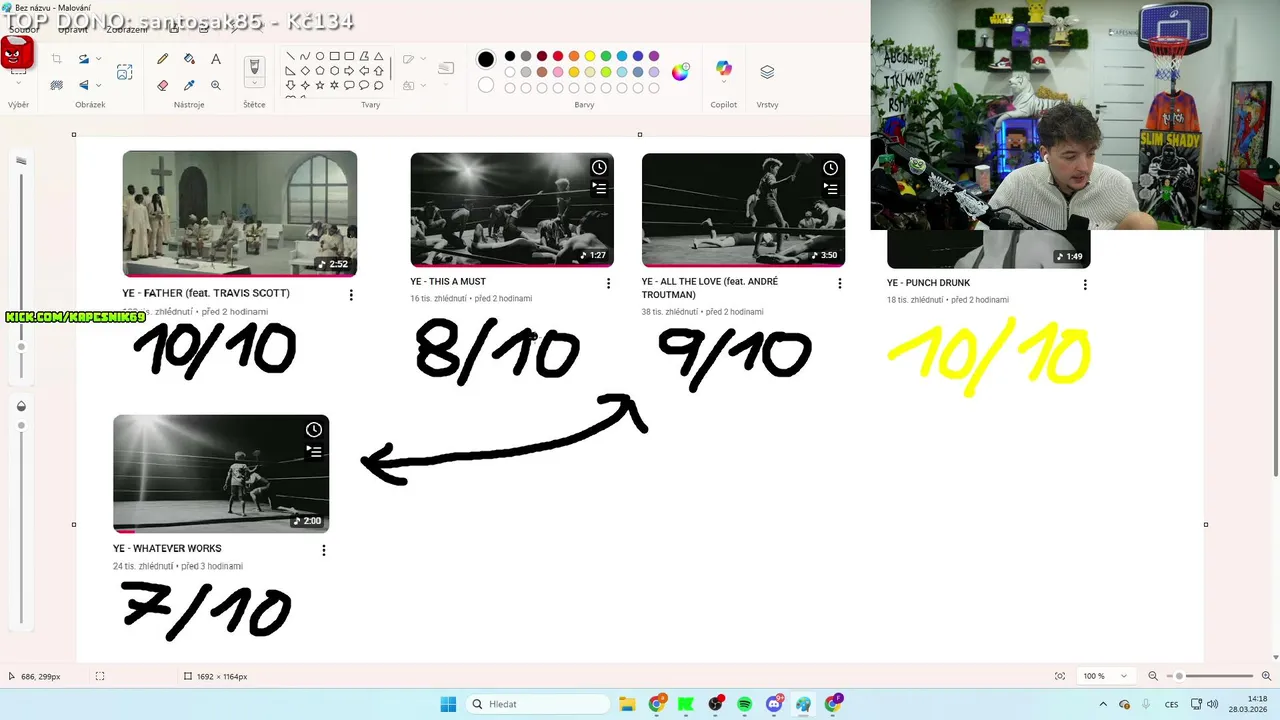Choose the Oval callout shape
Image resolution: width=1280 pixels, height=720 pixels.
click(x=364, y=86)
